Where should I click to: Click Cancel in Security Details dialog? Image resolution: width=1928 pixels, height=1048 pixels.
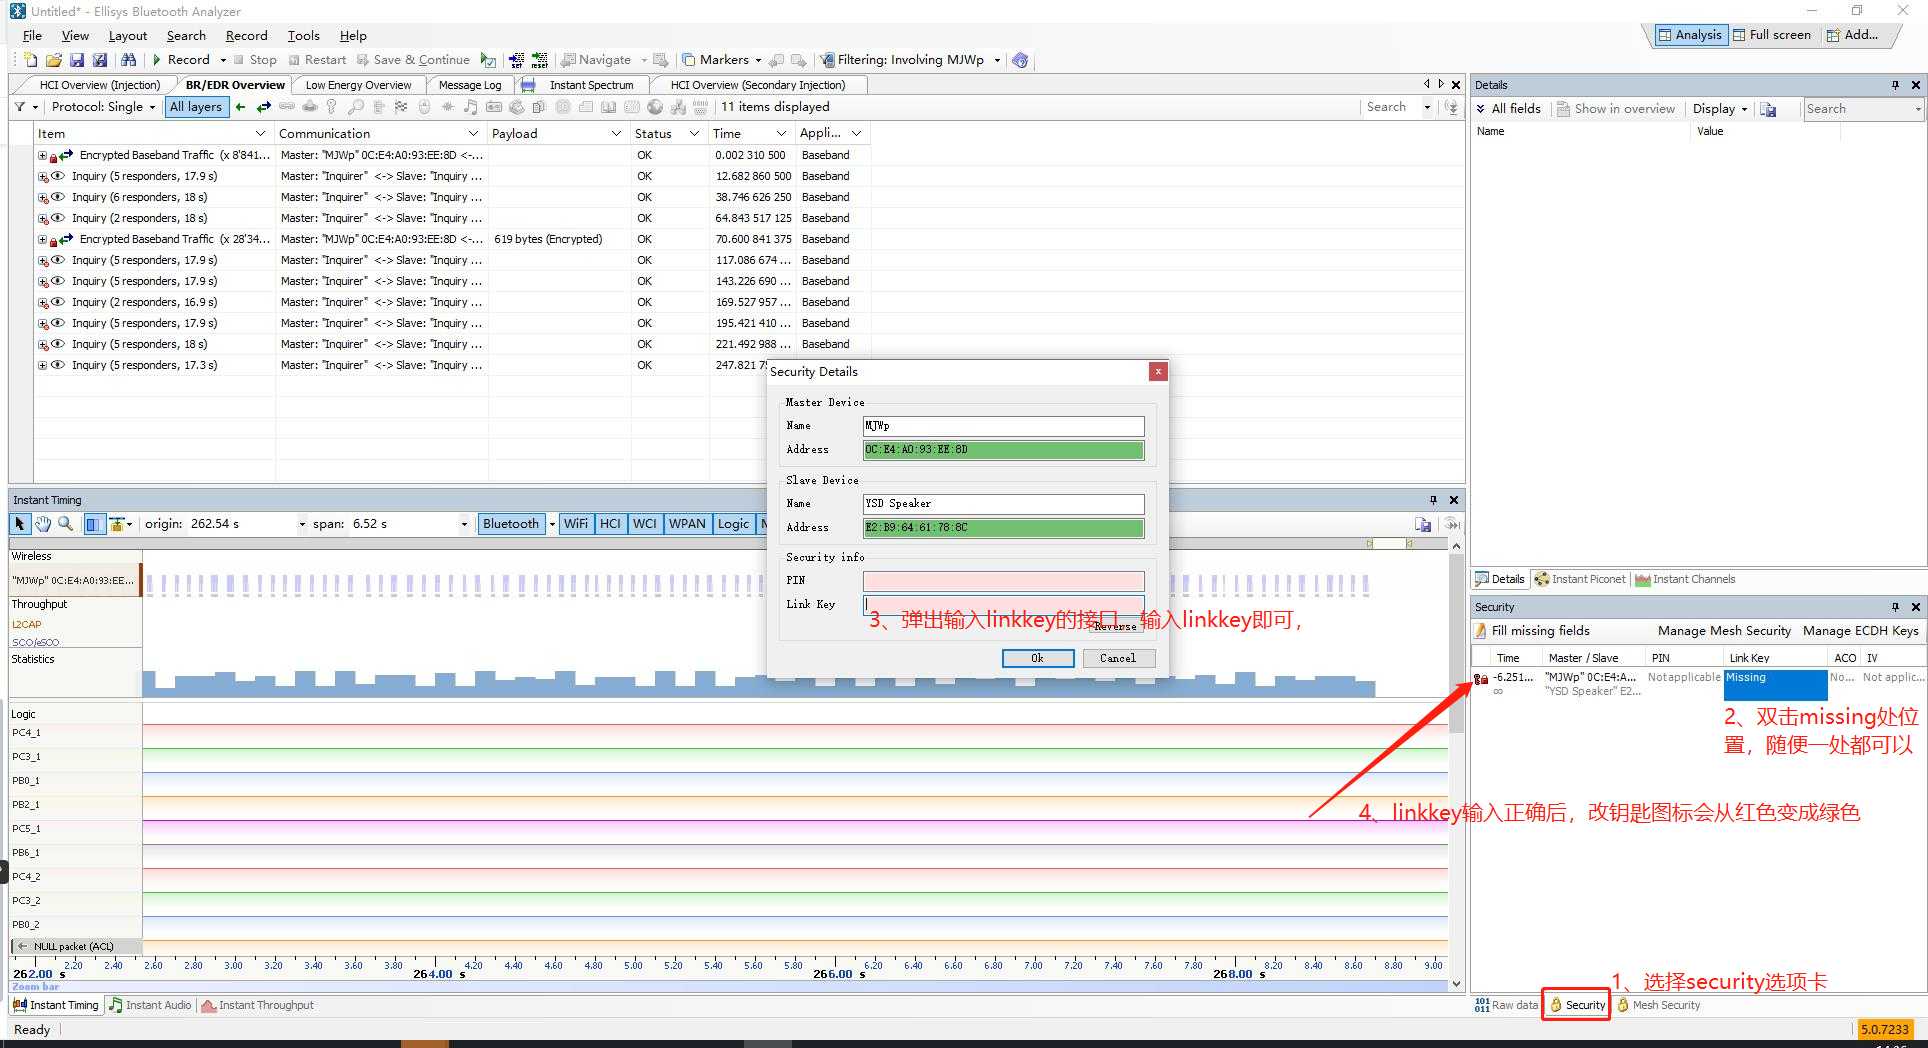coord(1118,658)
